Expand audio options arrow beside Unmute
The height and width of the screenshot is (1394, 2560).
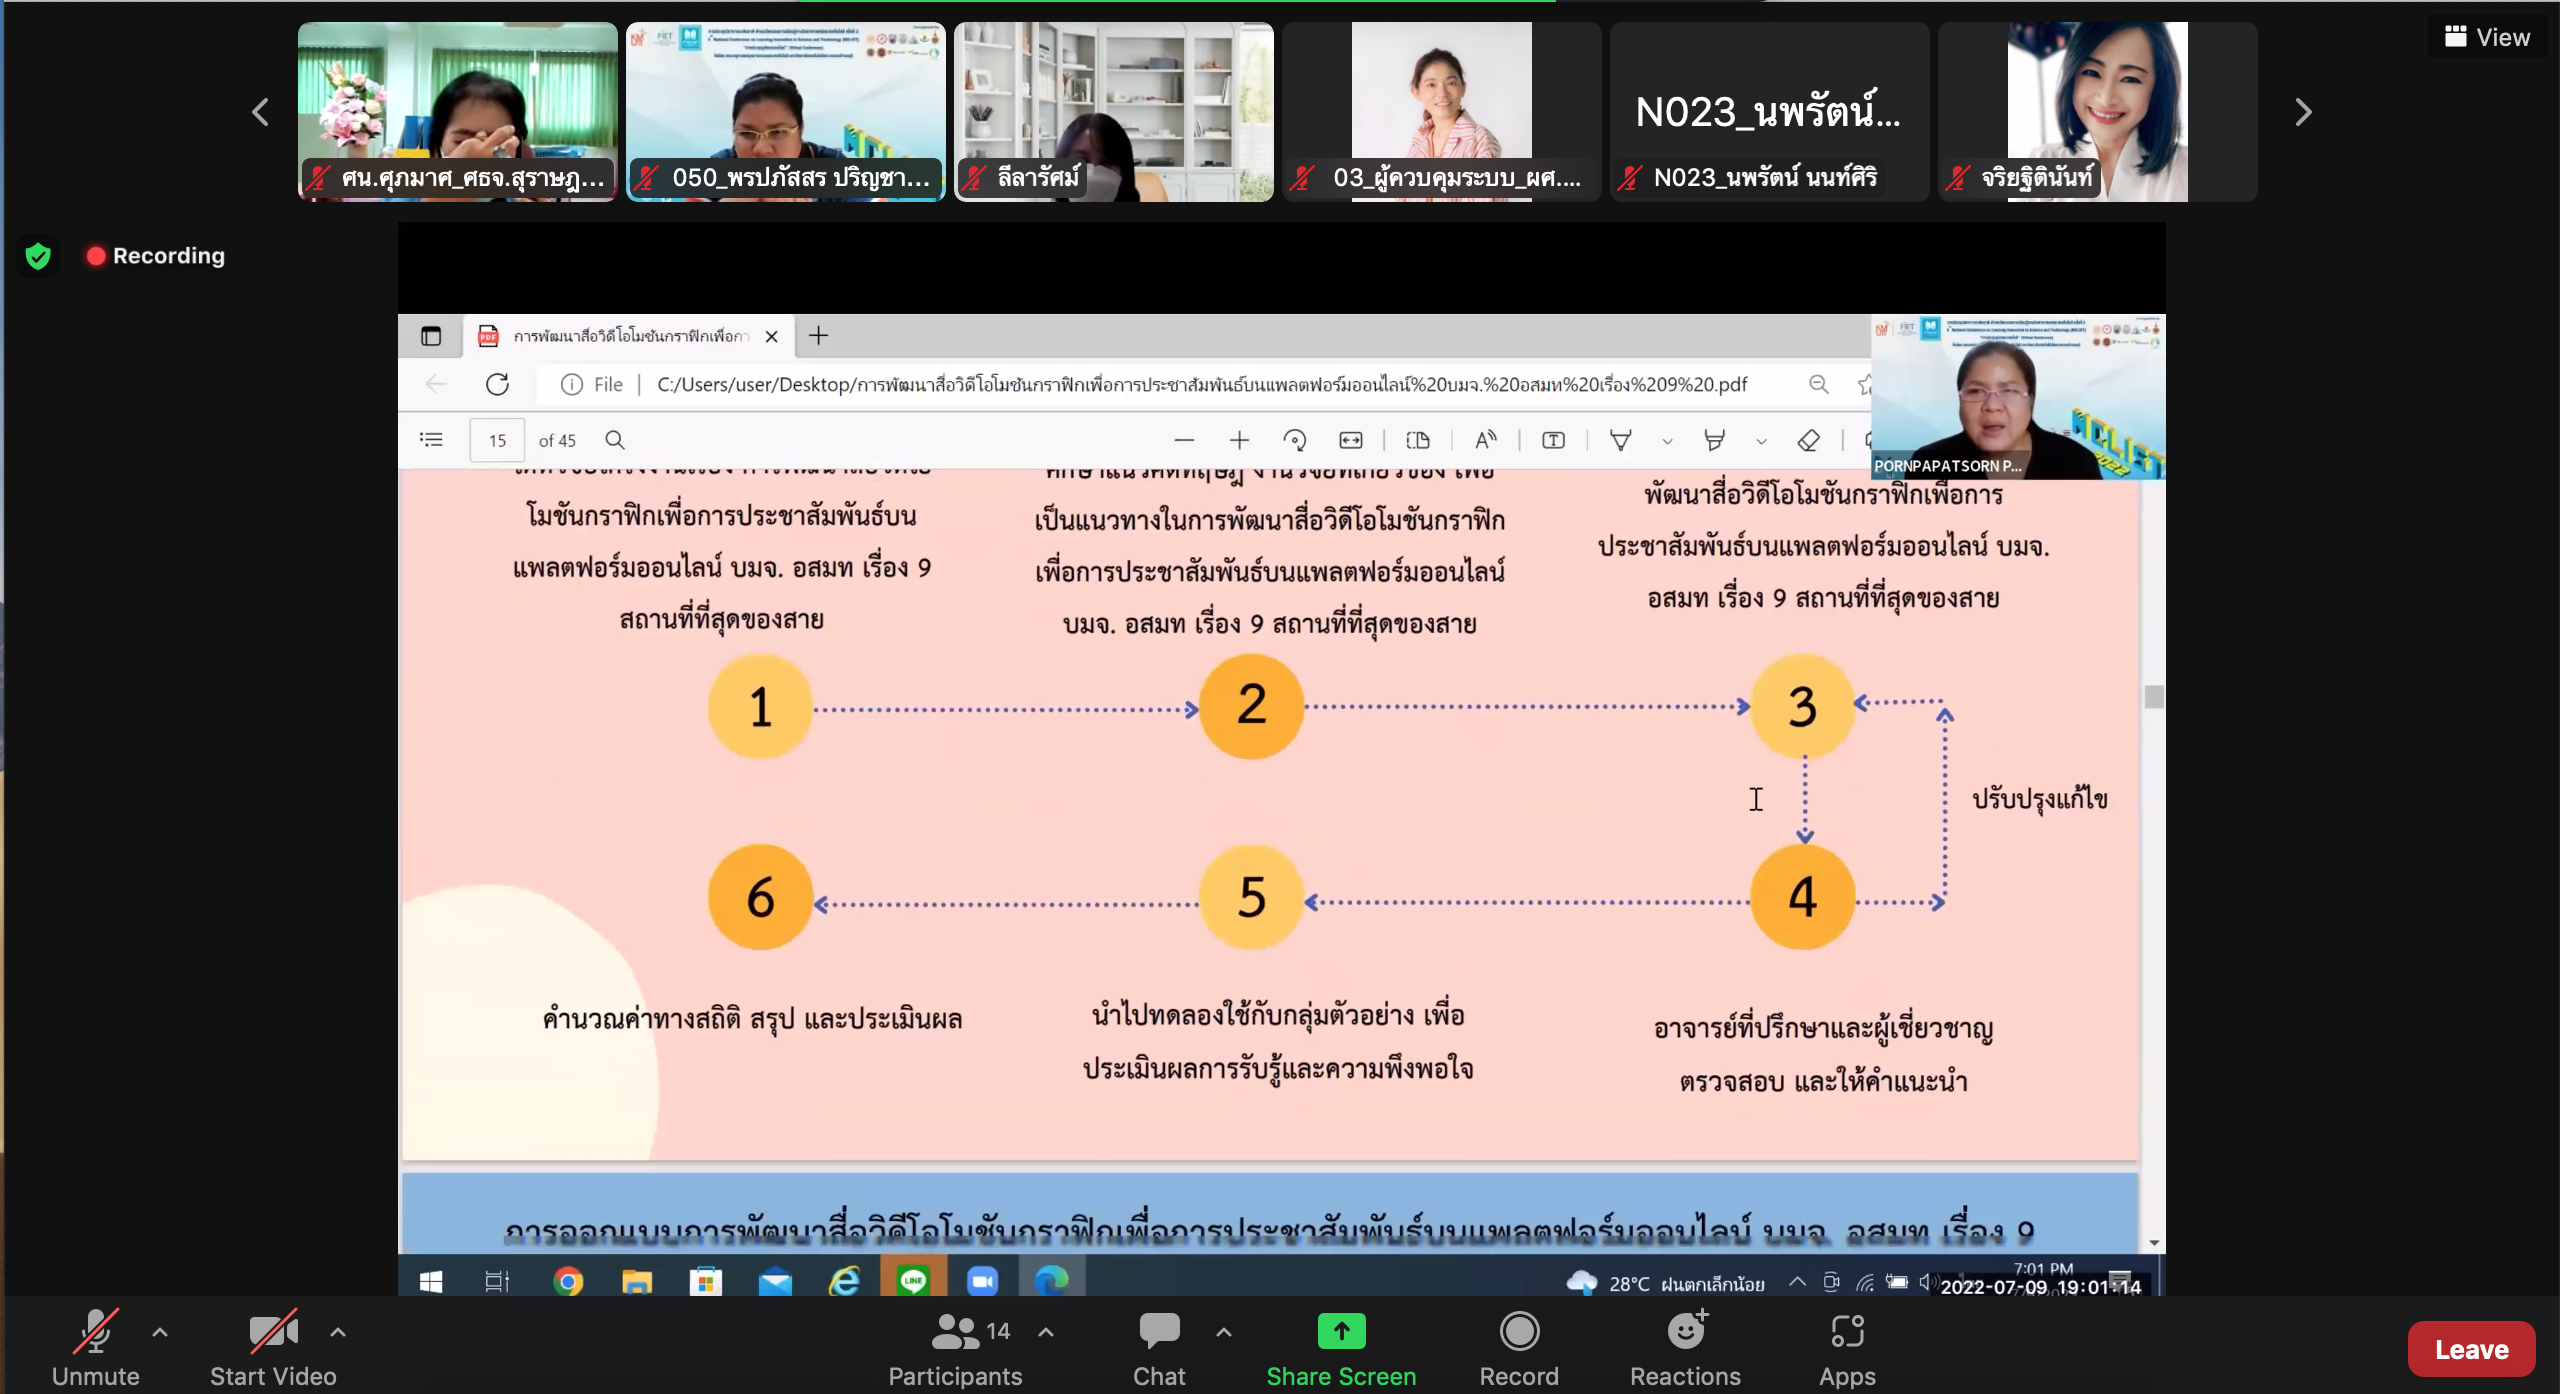pos(160,1332)
